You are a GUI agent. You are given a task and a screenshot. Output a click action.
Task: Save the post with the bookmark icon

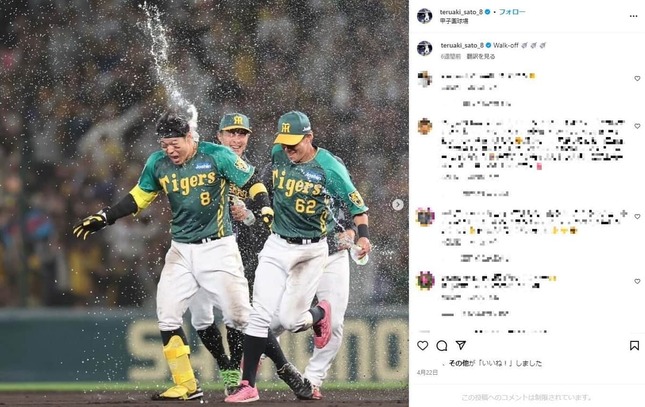634,345
